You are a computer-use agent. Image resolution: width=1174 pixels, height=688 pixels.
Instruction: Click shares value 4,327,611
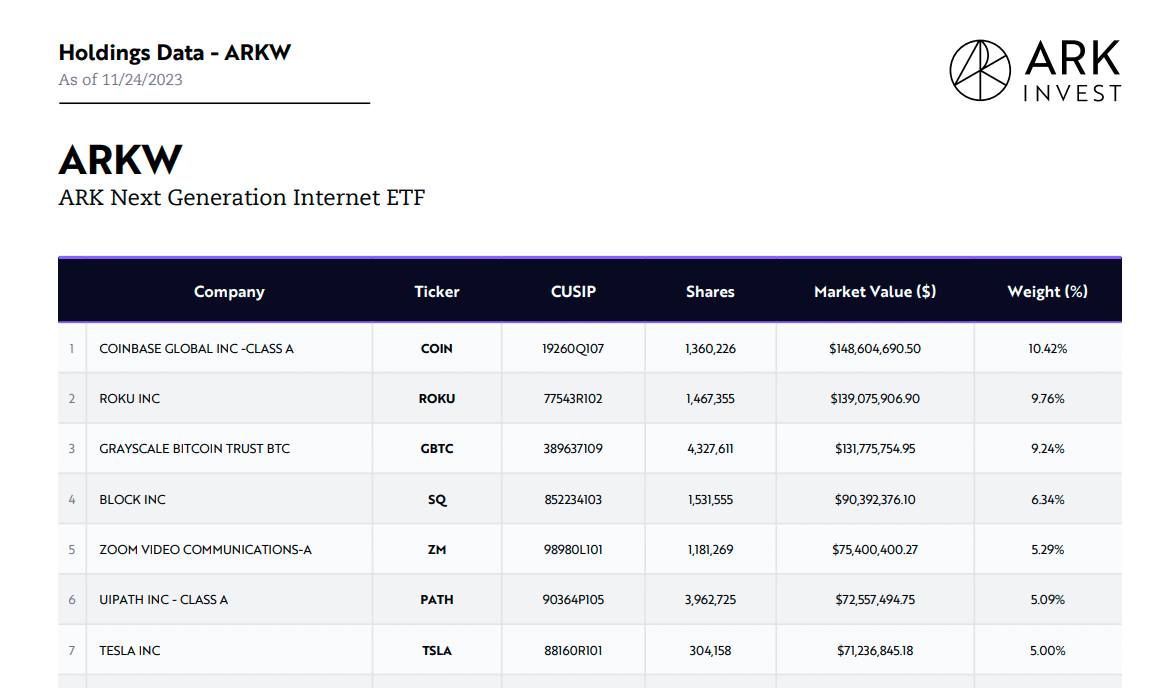tap(711, 449)
